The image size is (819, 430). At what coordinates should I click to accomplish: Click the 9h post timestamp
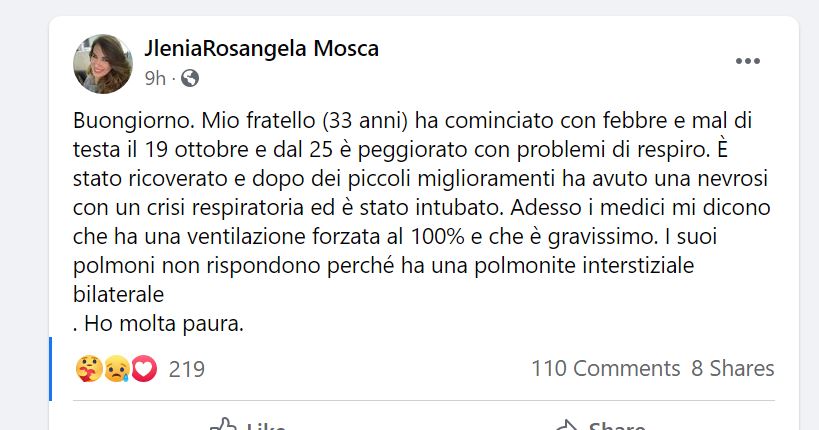(155, 78)
